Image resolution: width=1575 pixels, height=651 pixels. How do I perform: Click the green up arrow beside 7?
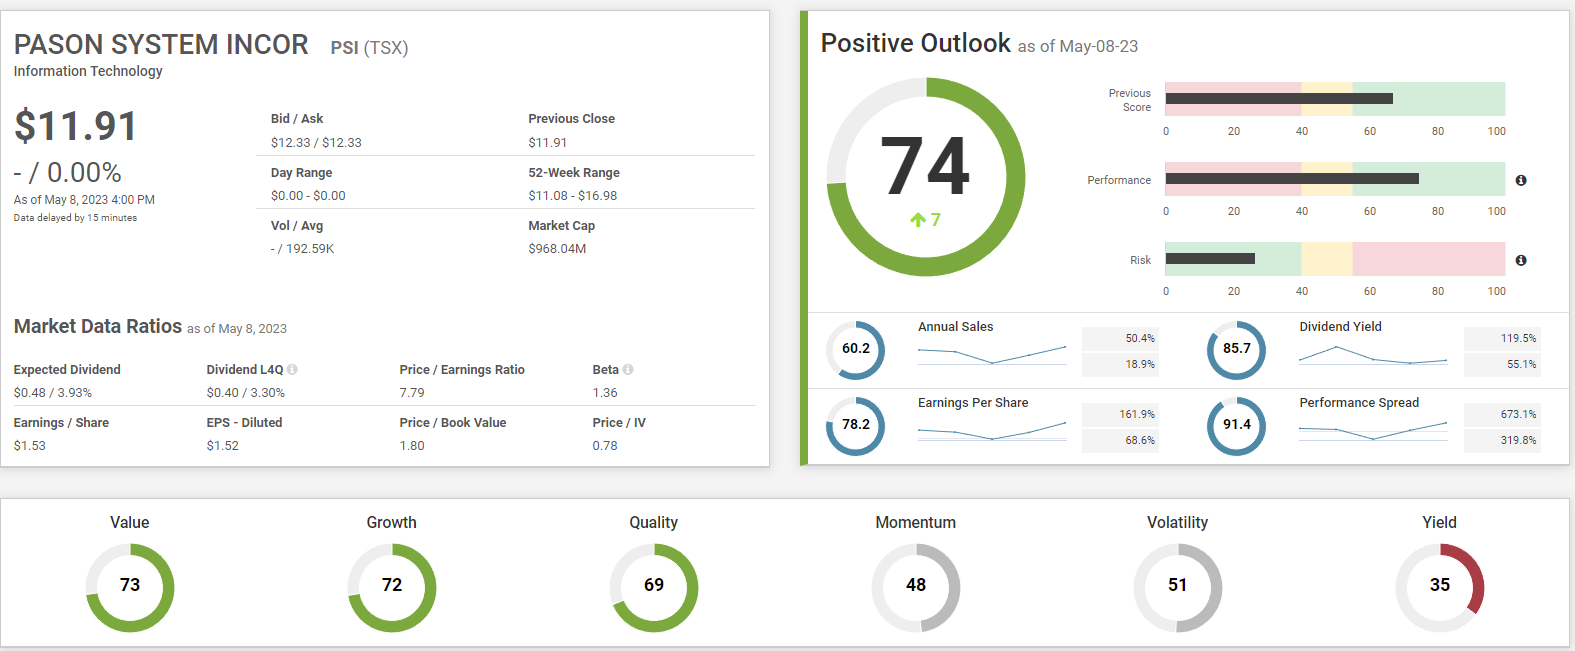click(x=917, y=220)
